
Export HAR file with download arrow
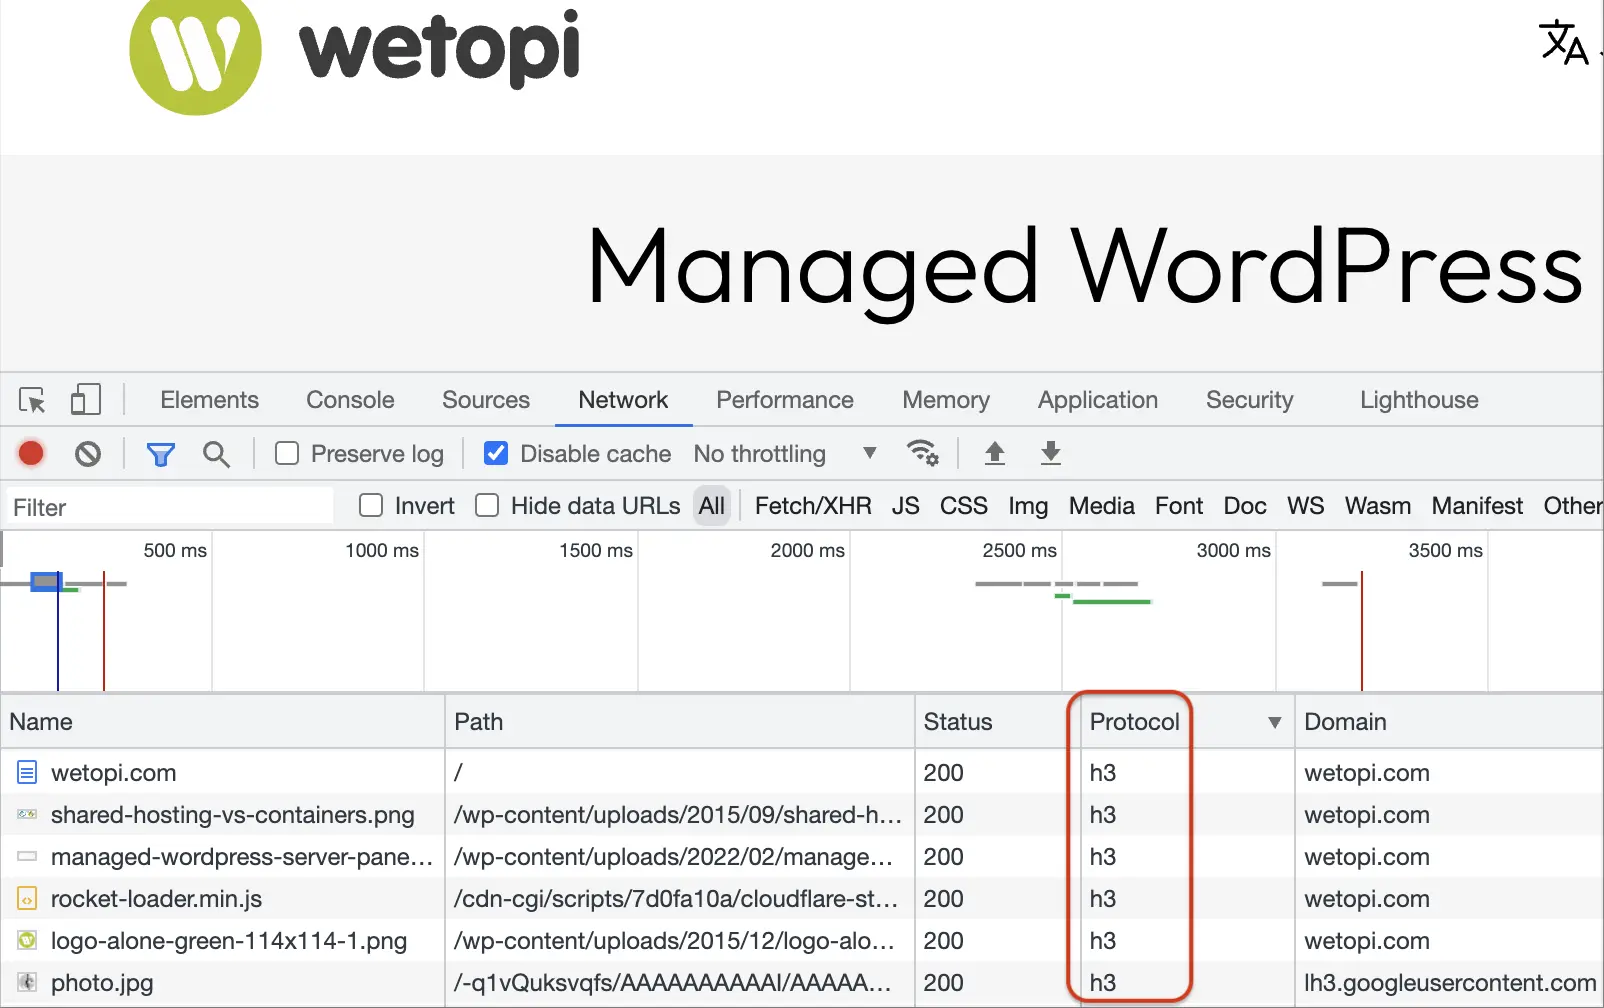click(1051, 453)
